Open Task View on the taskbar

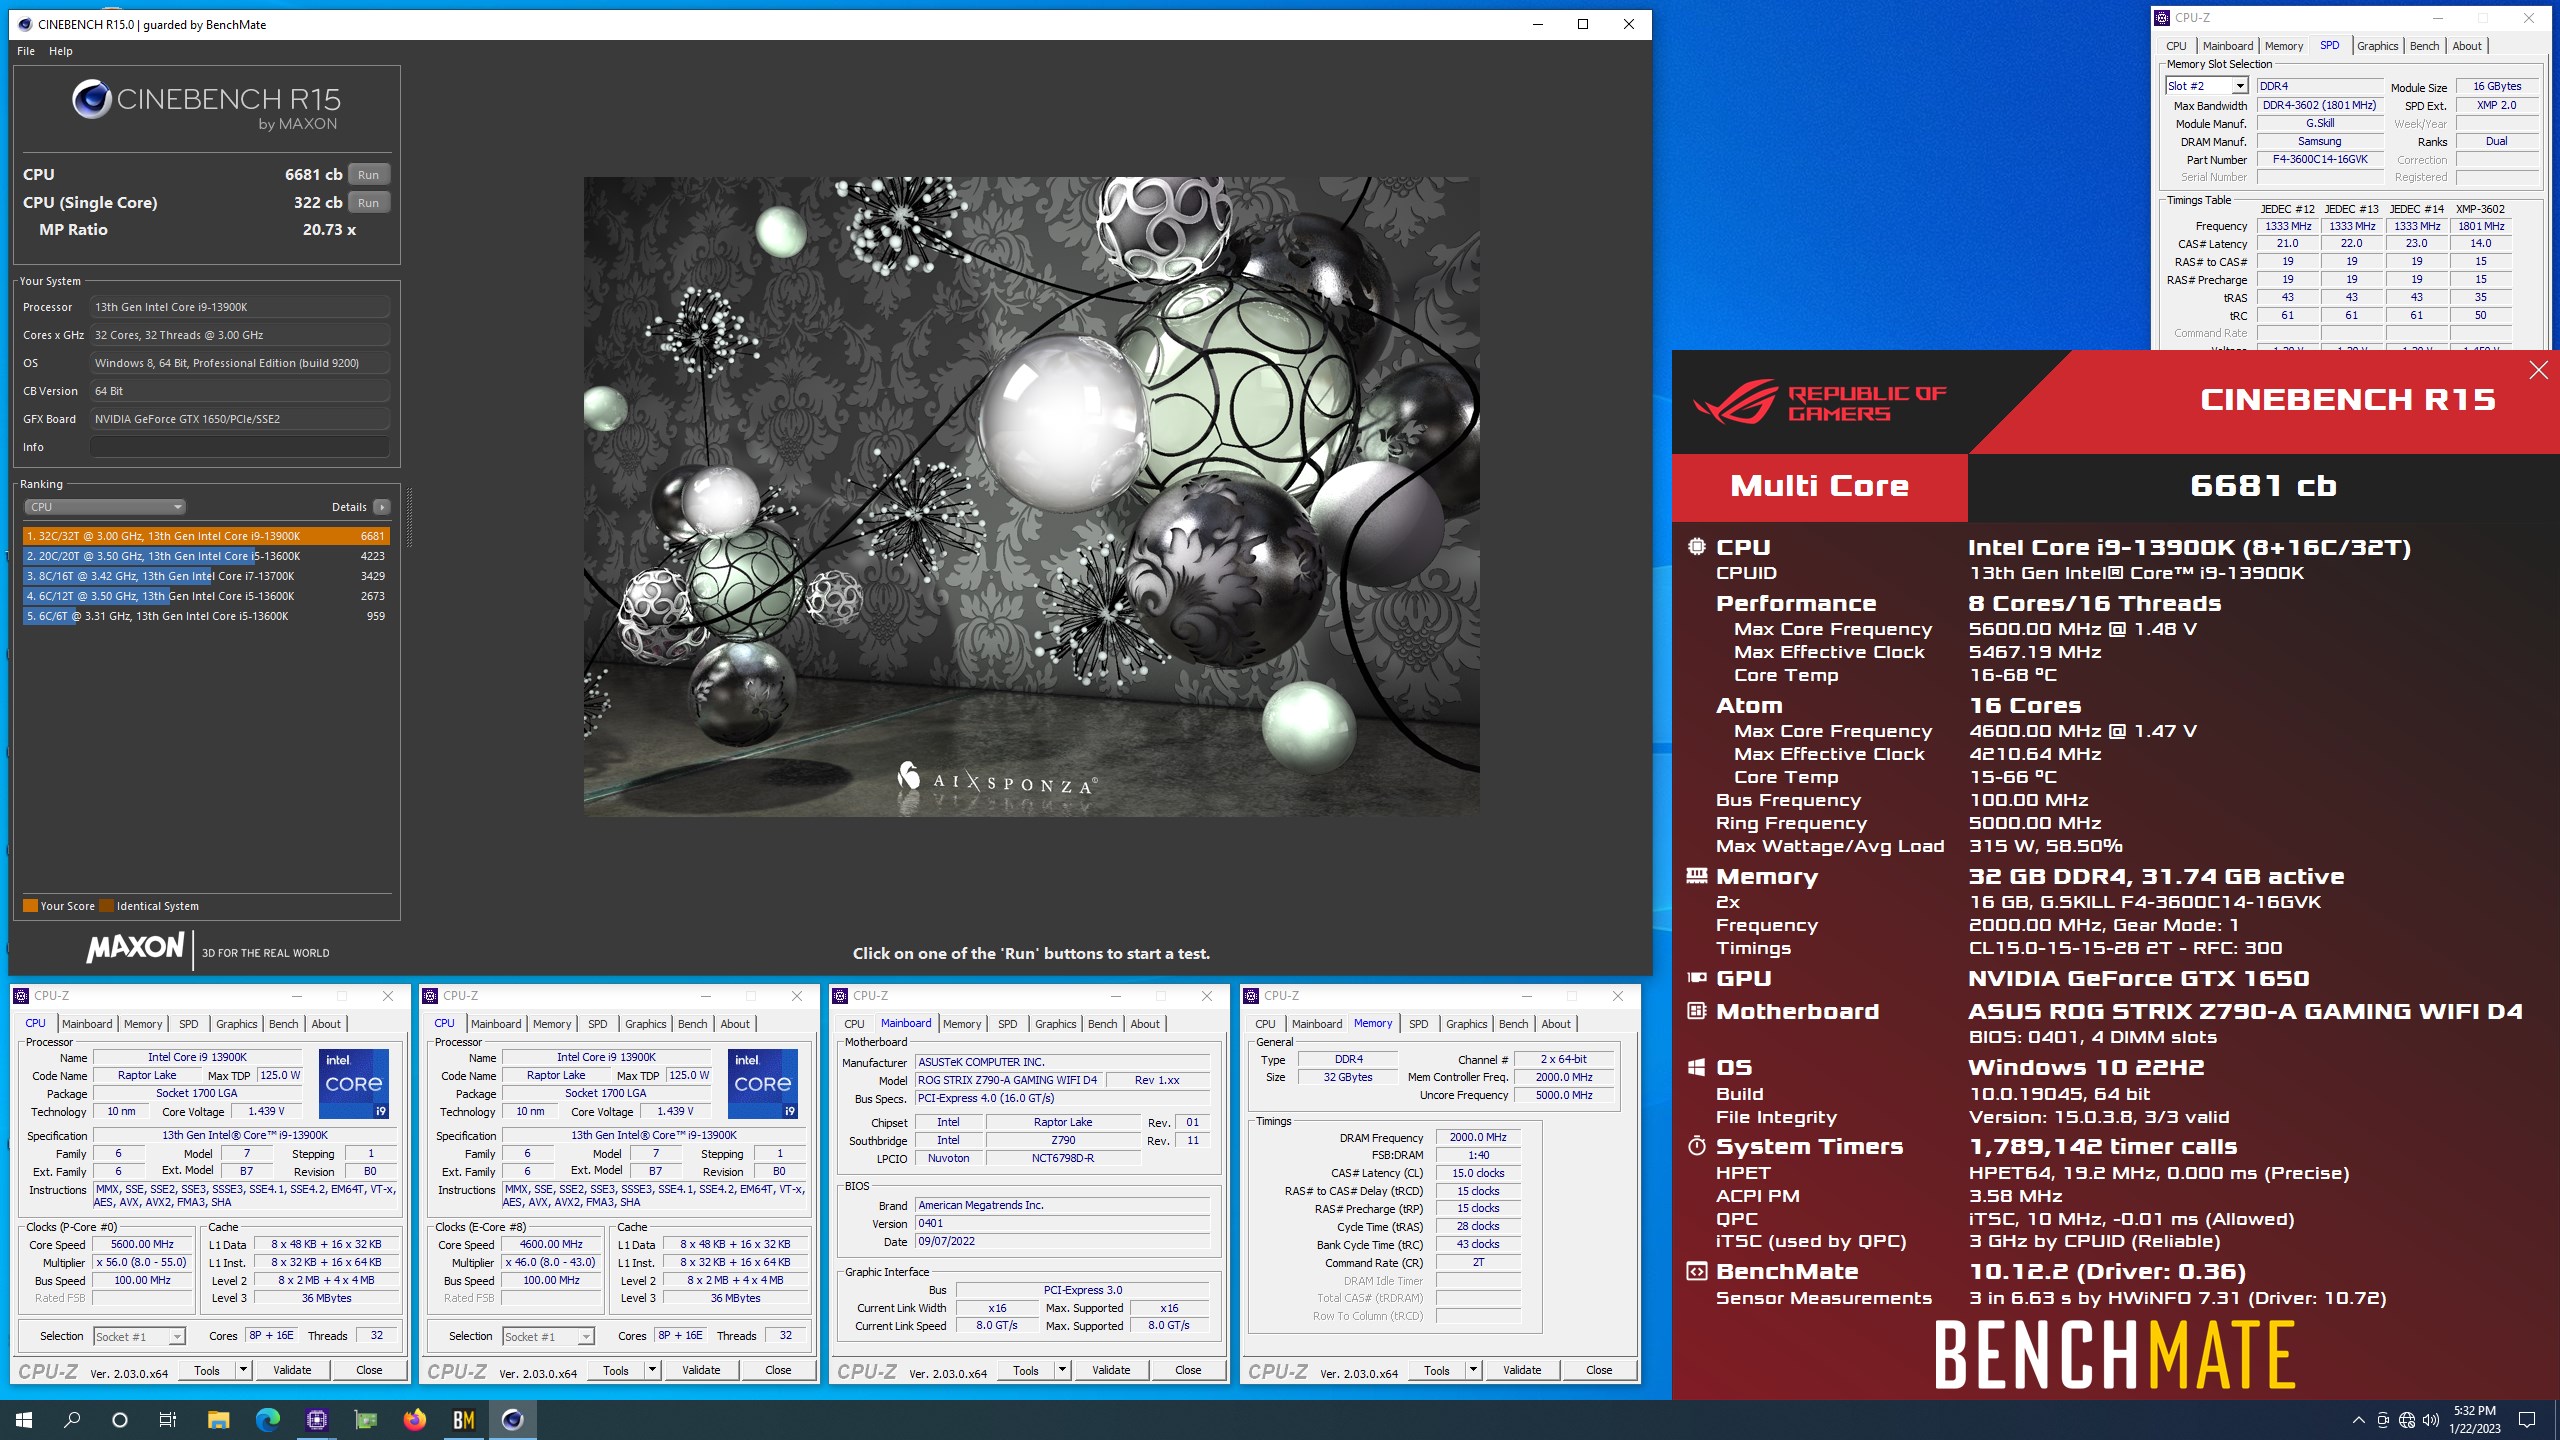coord(168,1419)
